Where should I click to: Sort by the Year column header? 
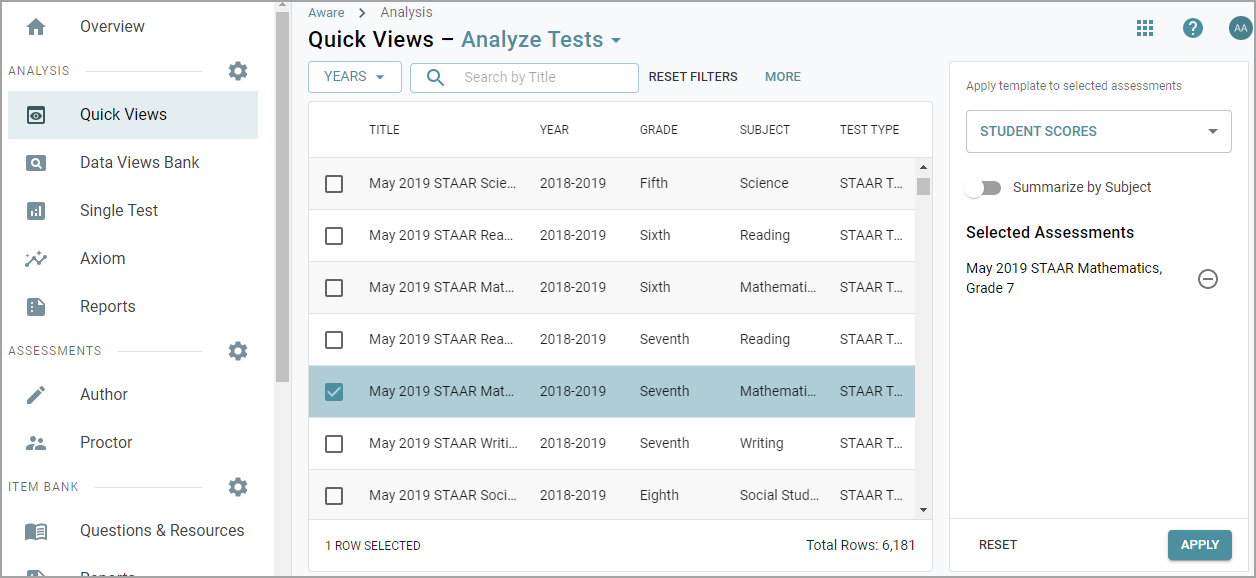(x=554, y=130)
